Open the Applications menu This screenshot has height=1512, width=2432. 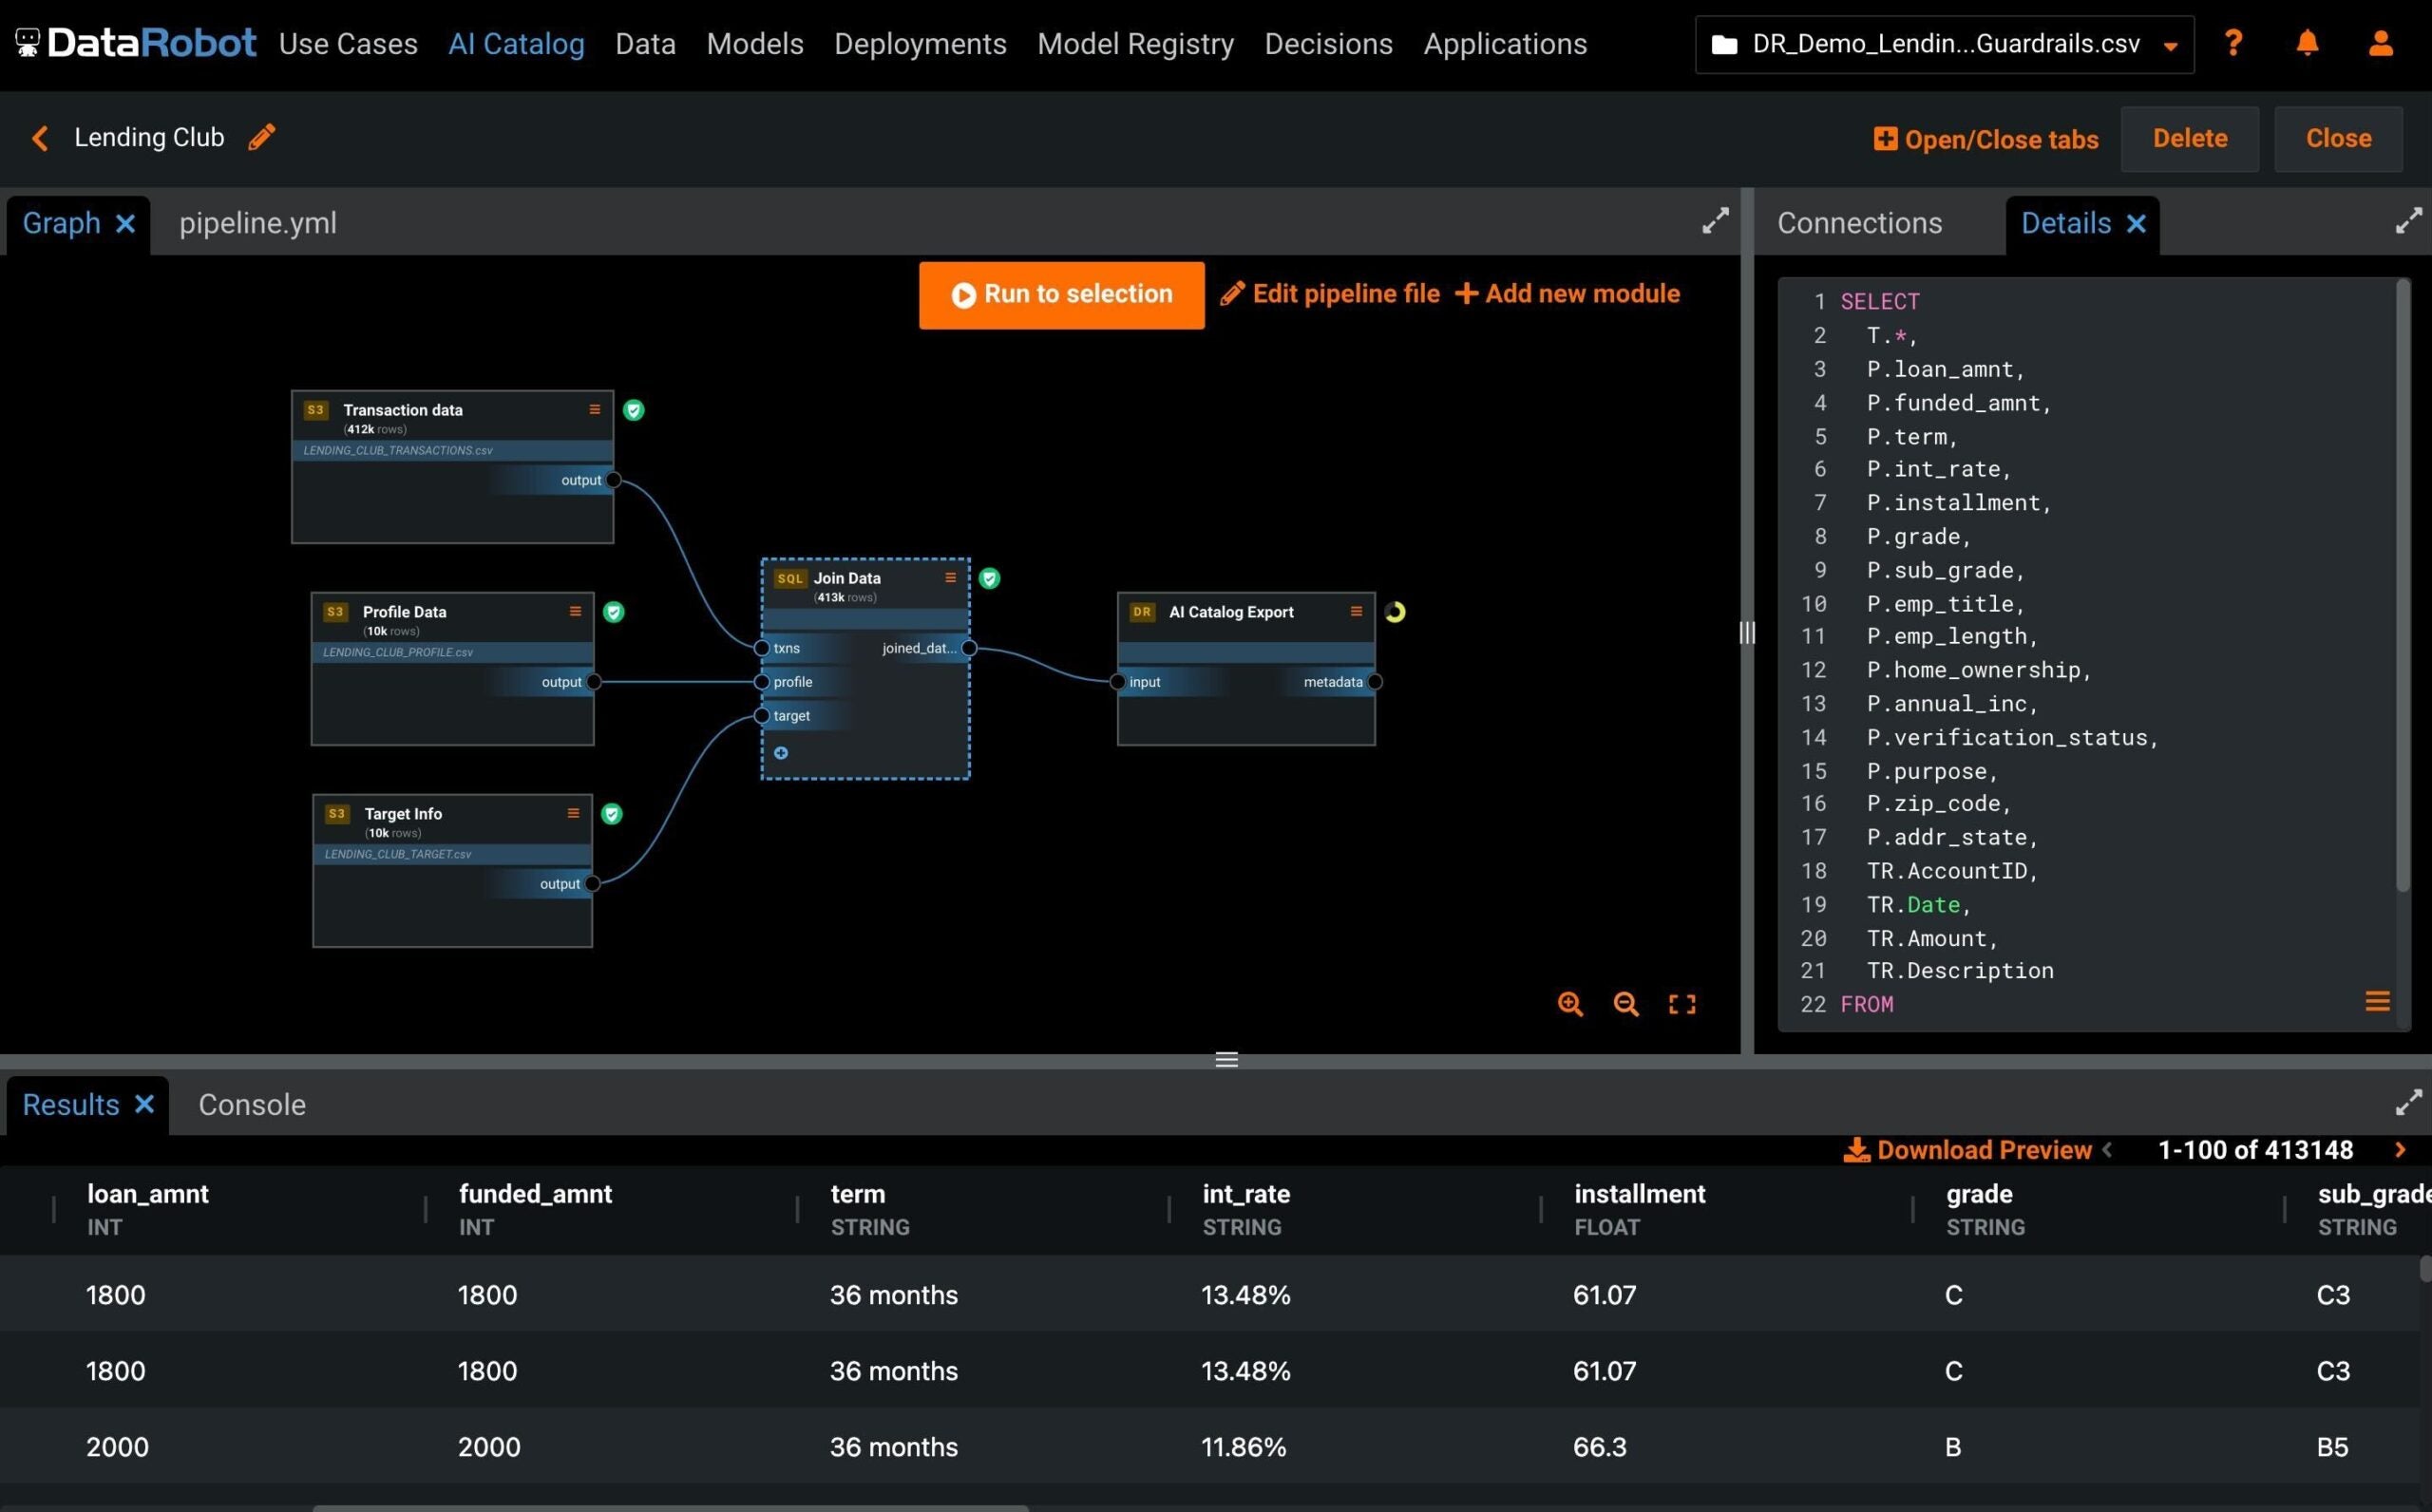coord(1505,44)
